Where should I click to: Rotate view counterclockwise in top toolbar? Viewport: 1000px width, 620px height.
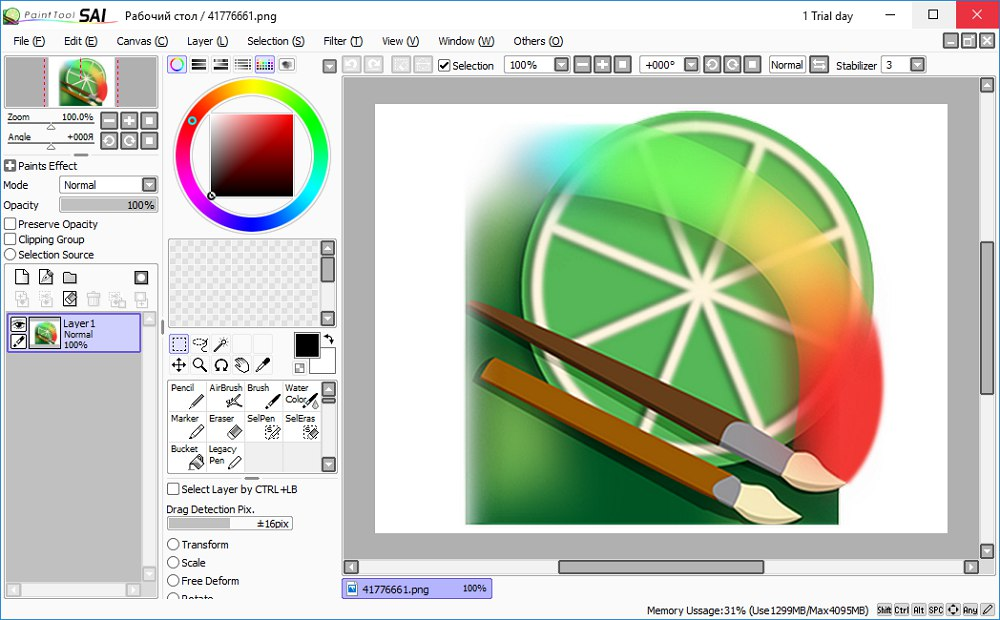[x=712, y=64]
